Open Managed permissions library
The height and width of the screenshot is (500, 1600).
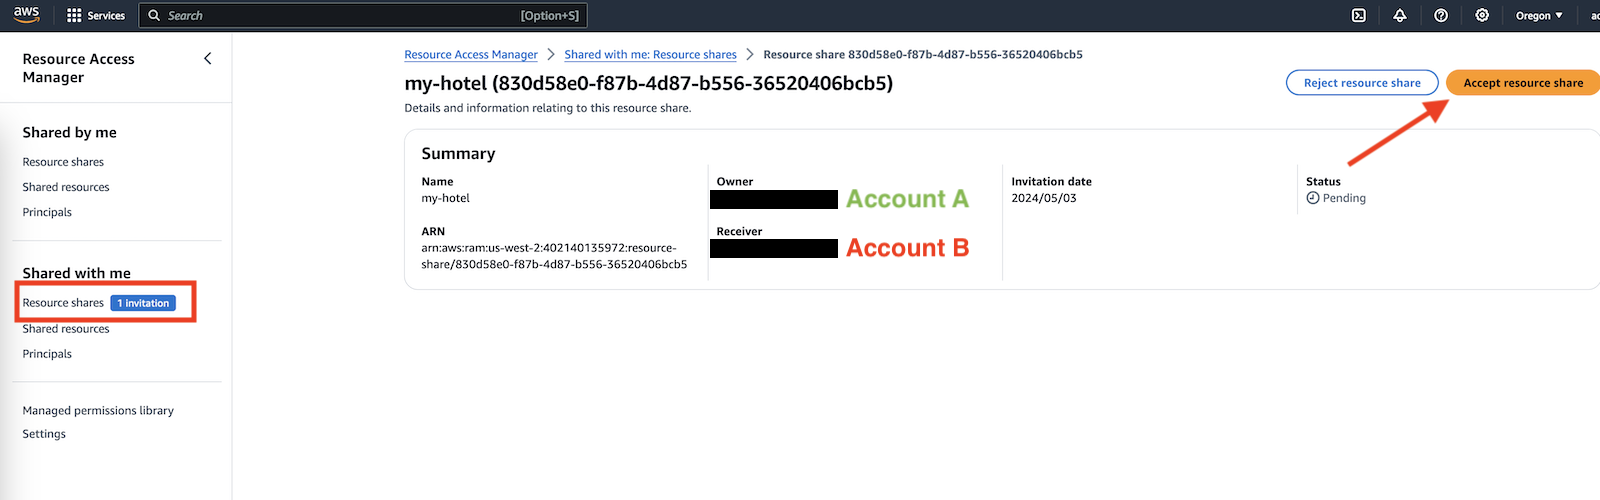(x=98, y=411)
